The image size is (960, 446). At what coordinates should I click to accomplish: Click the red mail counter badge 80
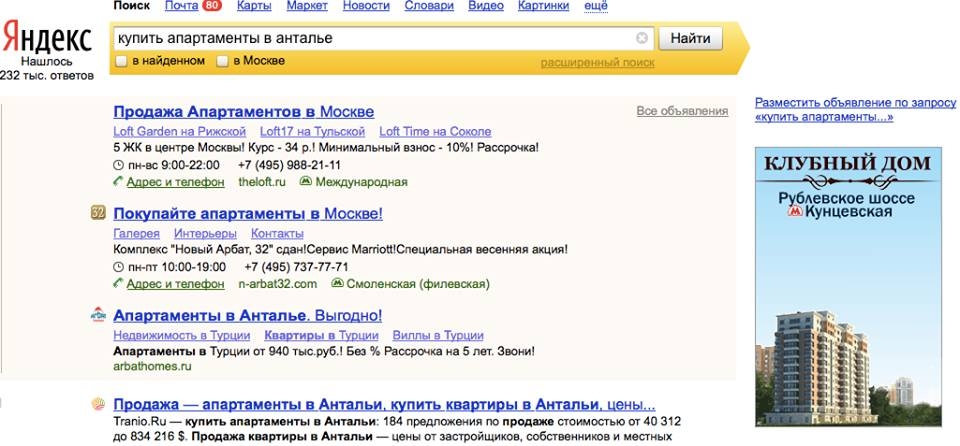212,6
